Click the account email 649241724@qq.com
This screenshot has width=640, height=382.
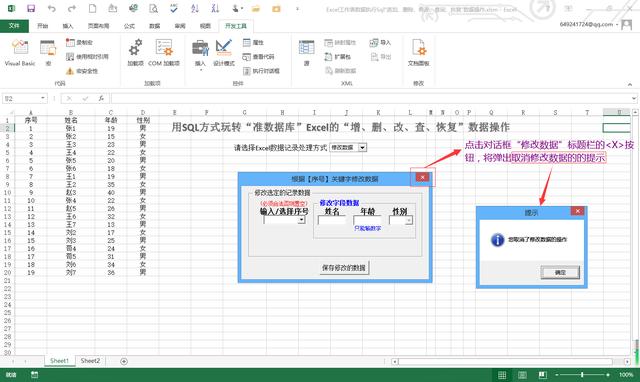(x=586, y=24)
